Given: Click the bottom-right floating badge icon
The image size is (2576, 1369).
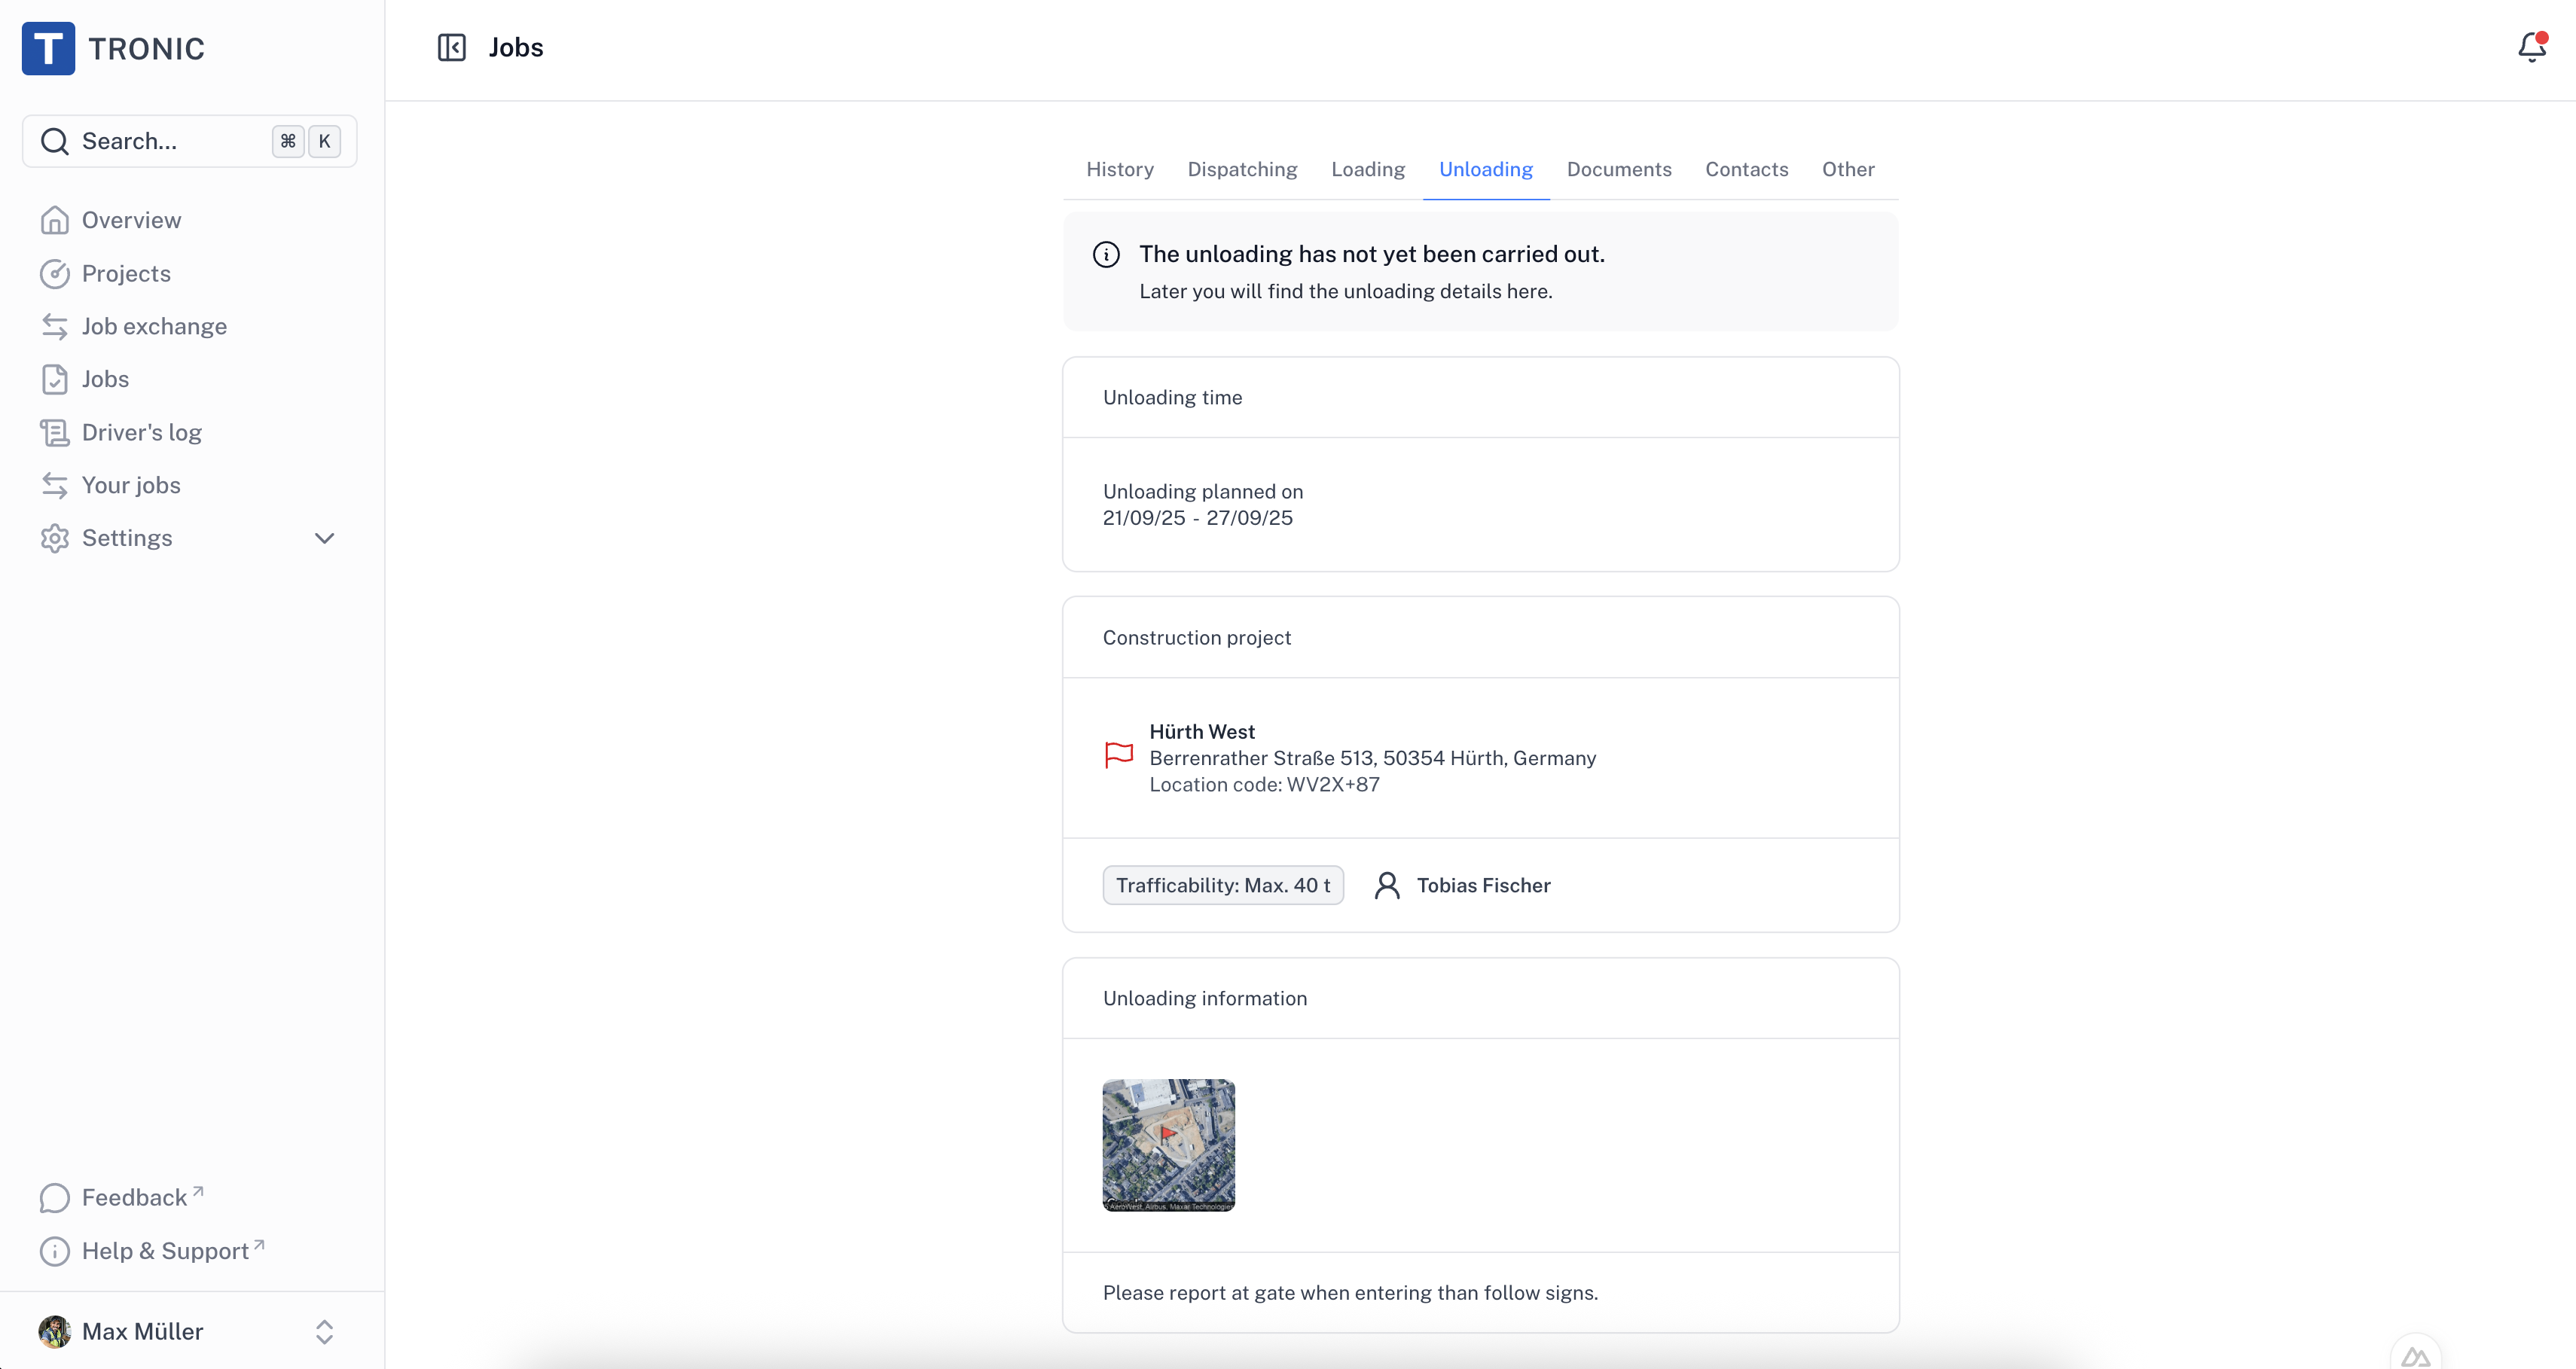Looking at the screenshot, I should (2415, 1356).
